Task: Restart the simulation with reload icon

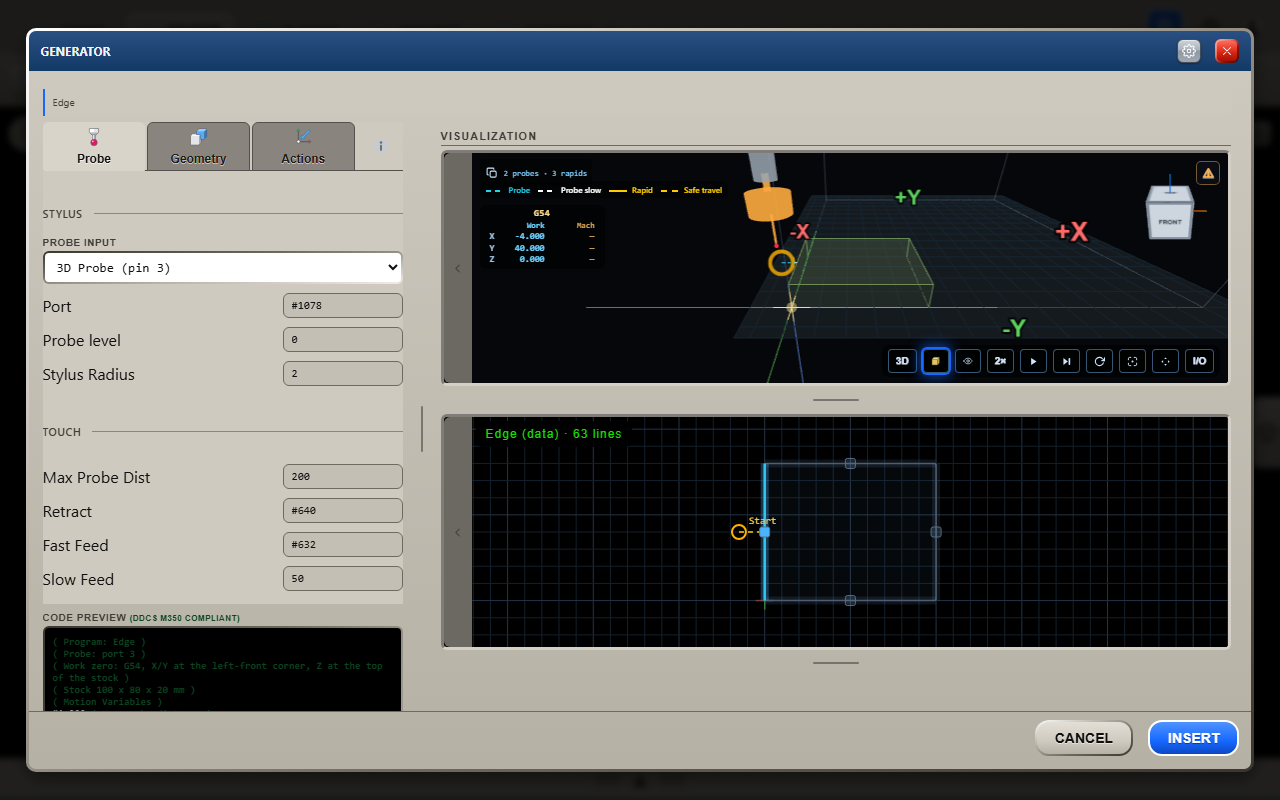Action: [x=1099, y=361]
